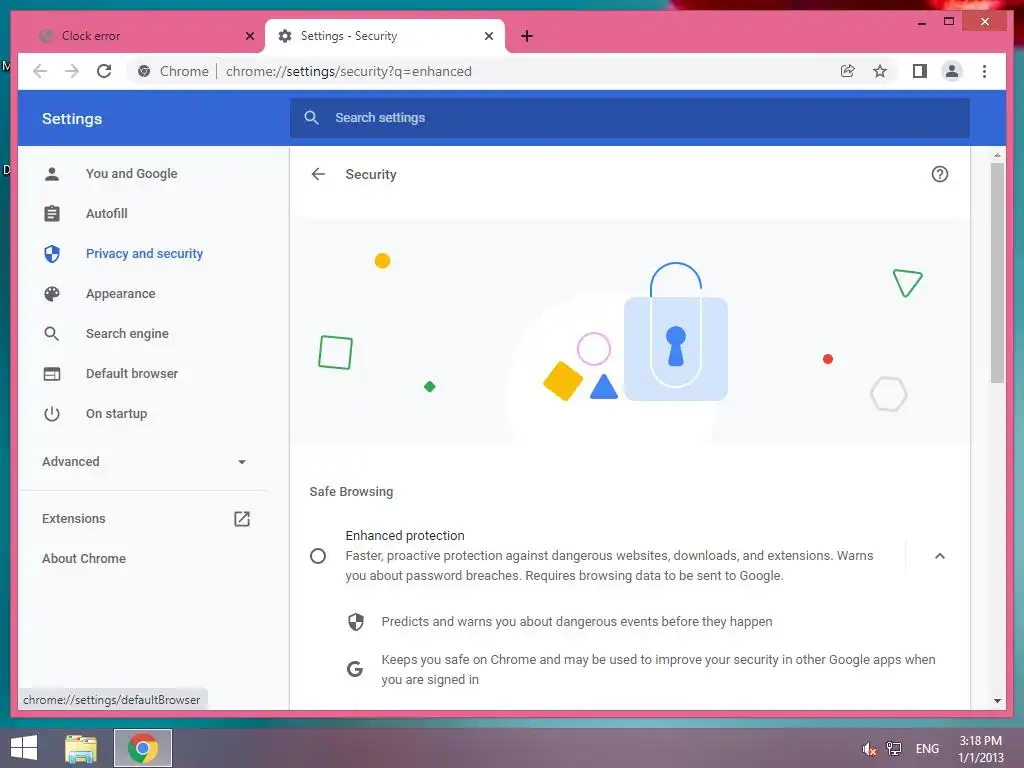1024x768 pixels.
Task: Click the ENG language indicator
Action: coord(927,749)
